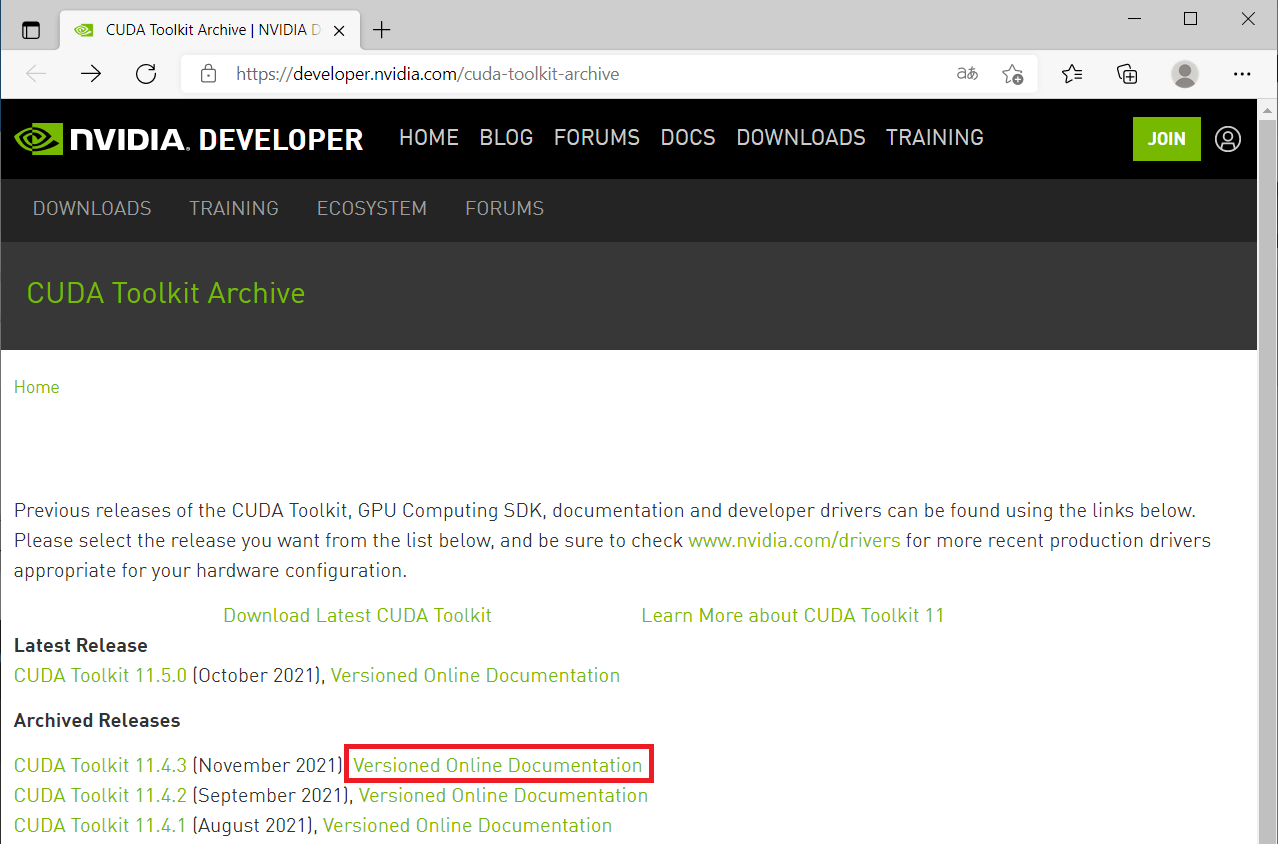Close the CUDA Toolkit Archive tab

coord(341,30)
